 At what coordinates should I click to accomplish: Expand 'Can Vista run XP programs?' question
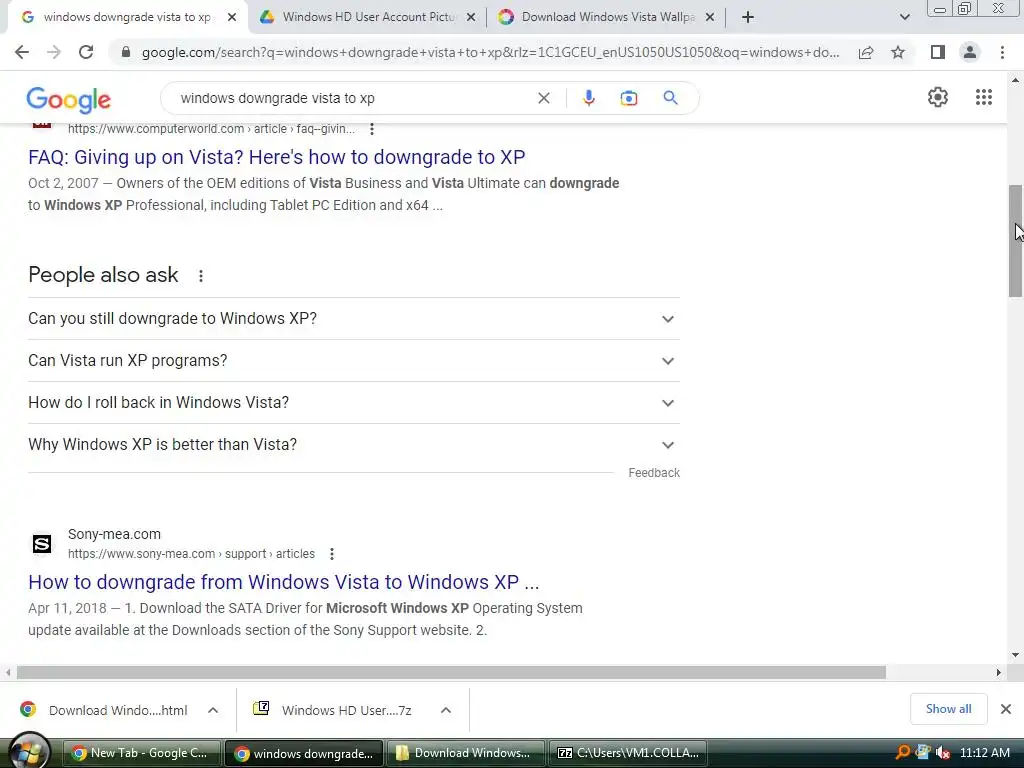(354, 360)
